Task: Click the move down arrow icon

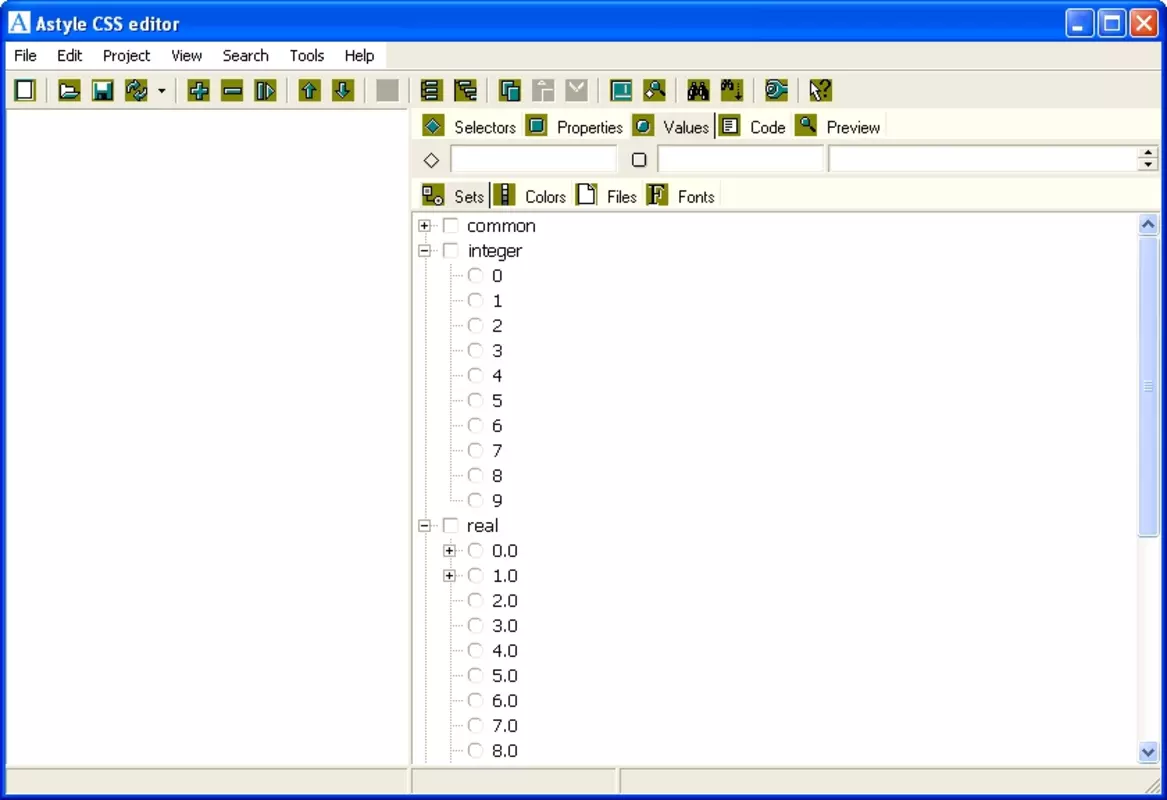Action: click(x=342, y=91)
